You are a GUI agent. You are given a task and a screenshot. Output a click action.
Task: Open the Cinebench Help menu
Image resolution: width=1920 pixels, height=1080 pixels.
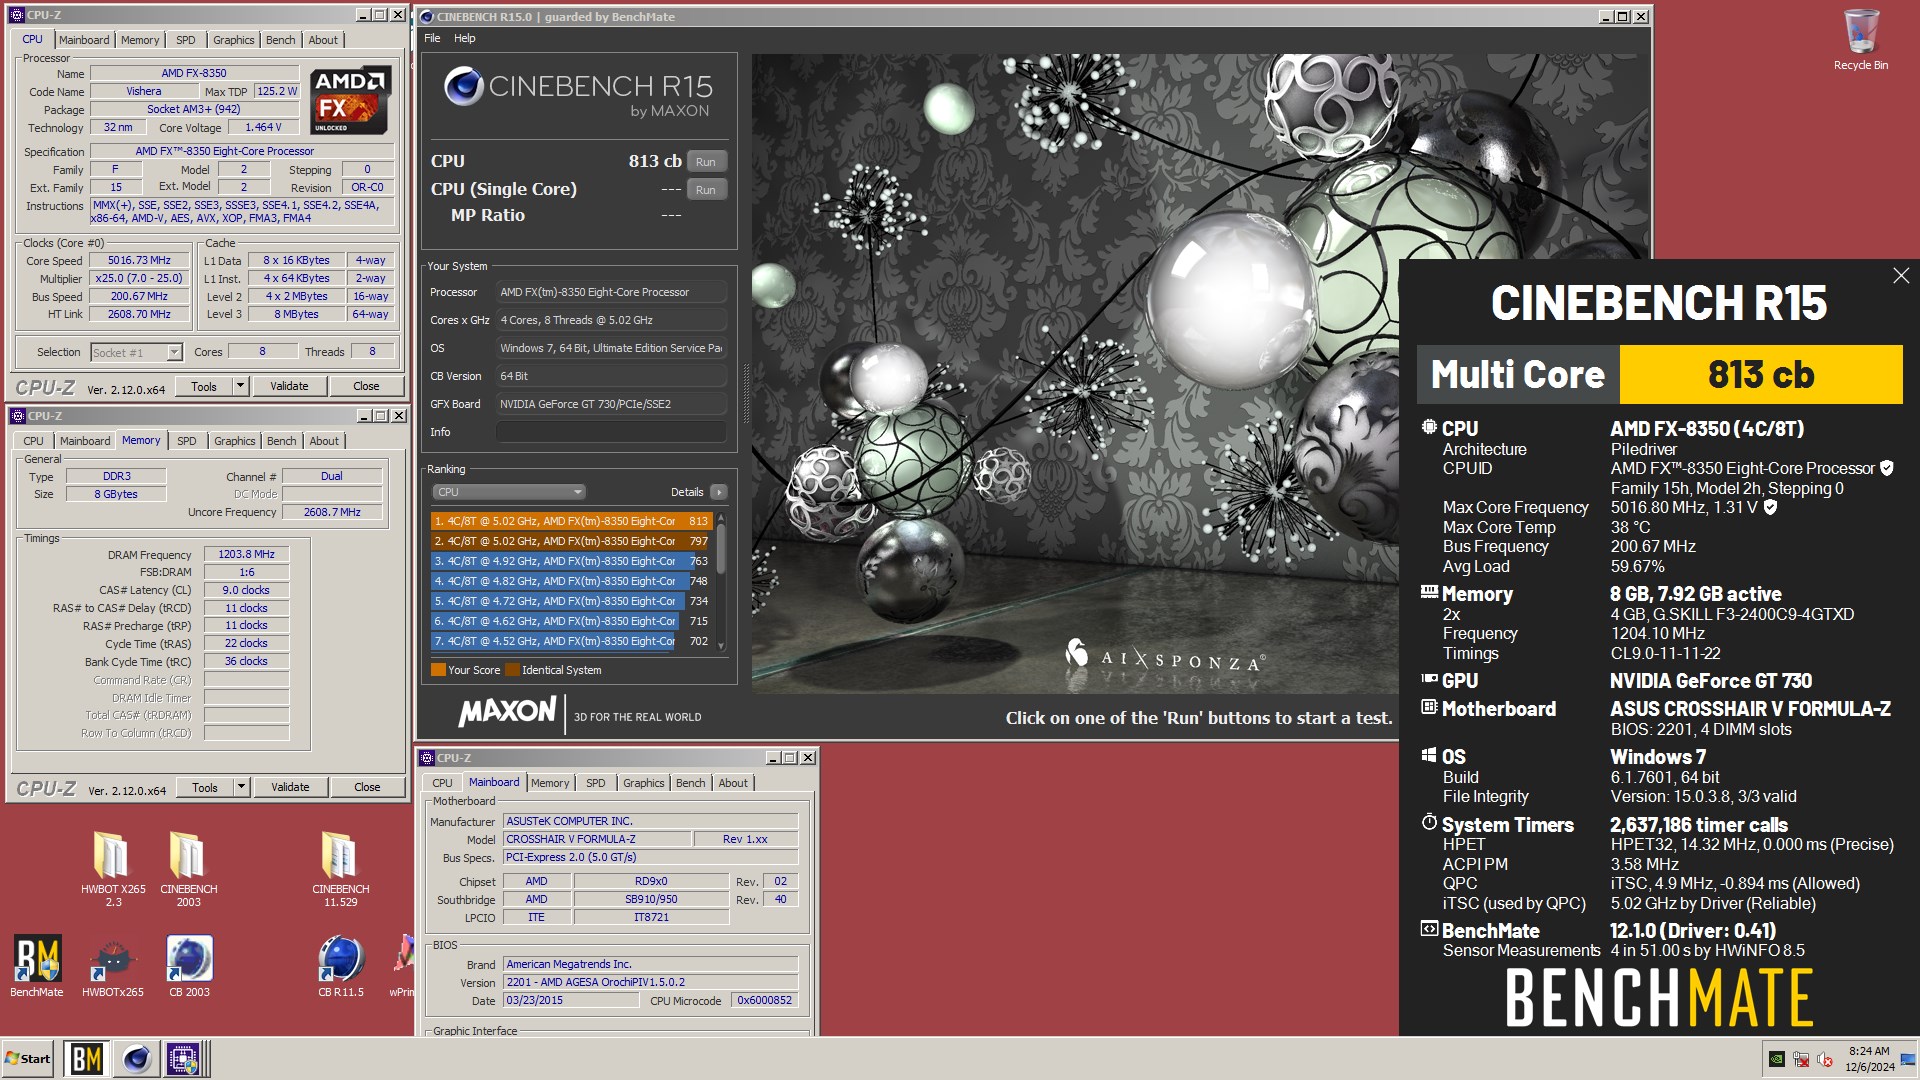pos(464,38)
